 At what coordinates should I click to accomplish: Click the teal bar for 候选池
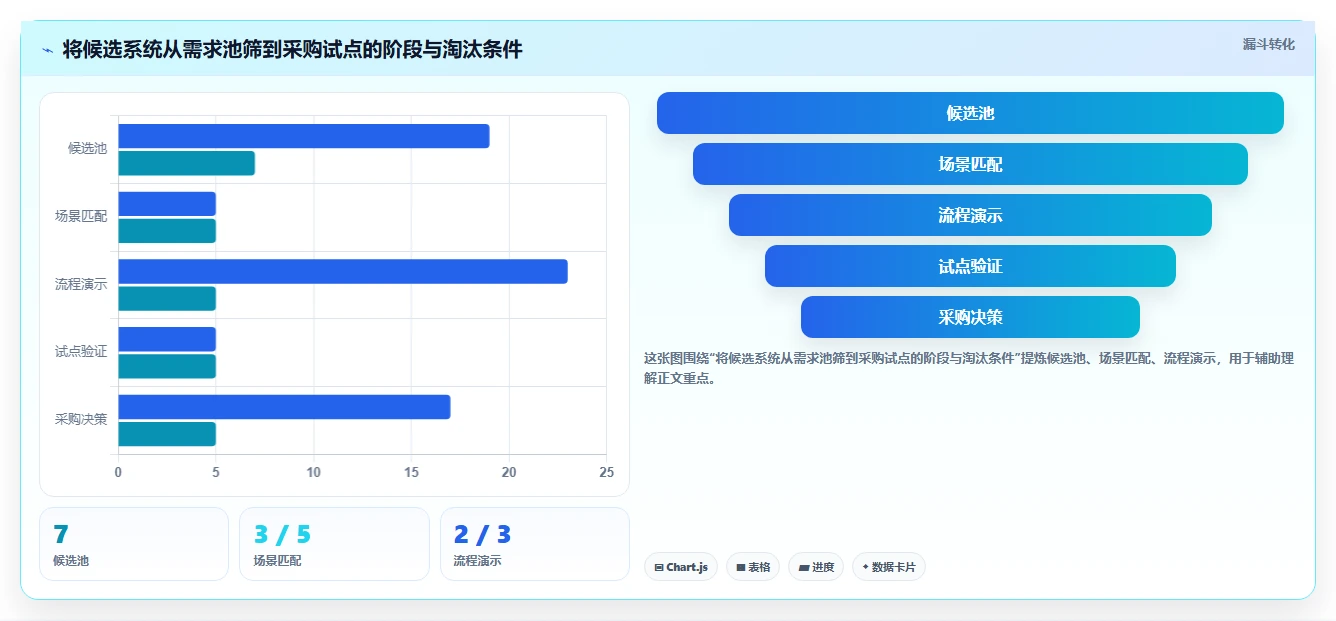187,163
